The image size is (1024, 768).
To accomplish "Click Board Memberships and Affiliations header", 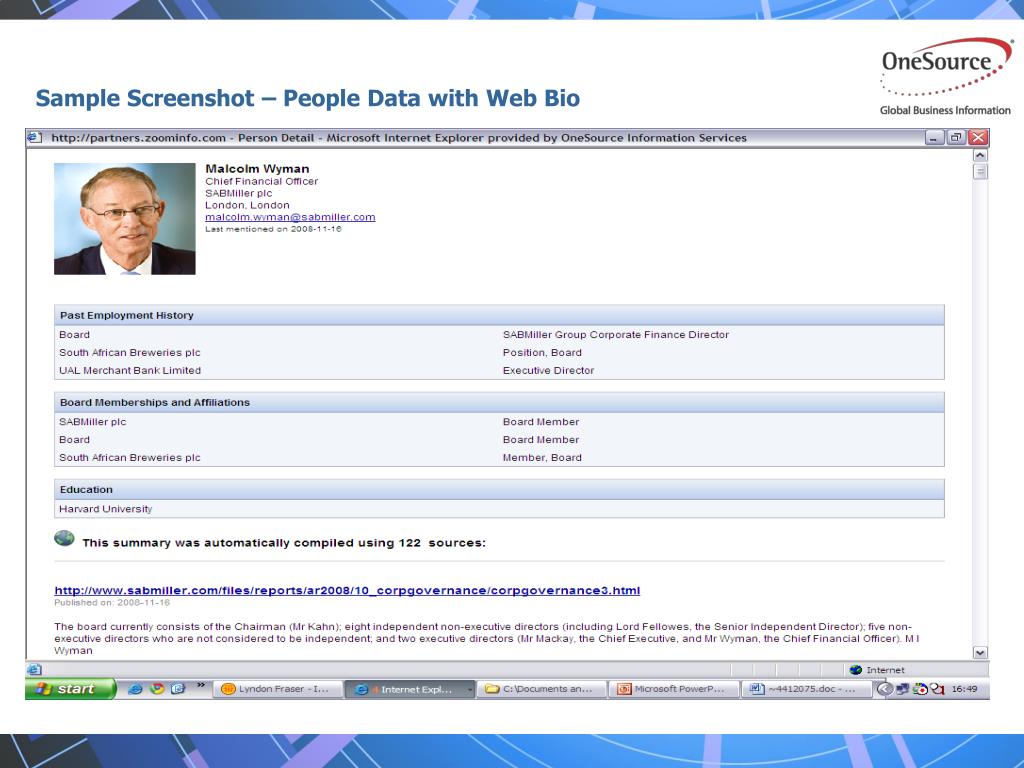I will click(x=499, y=402).
